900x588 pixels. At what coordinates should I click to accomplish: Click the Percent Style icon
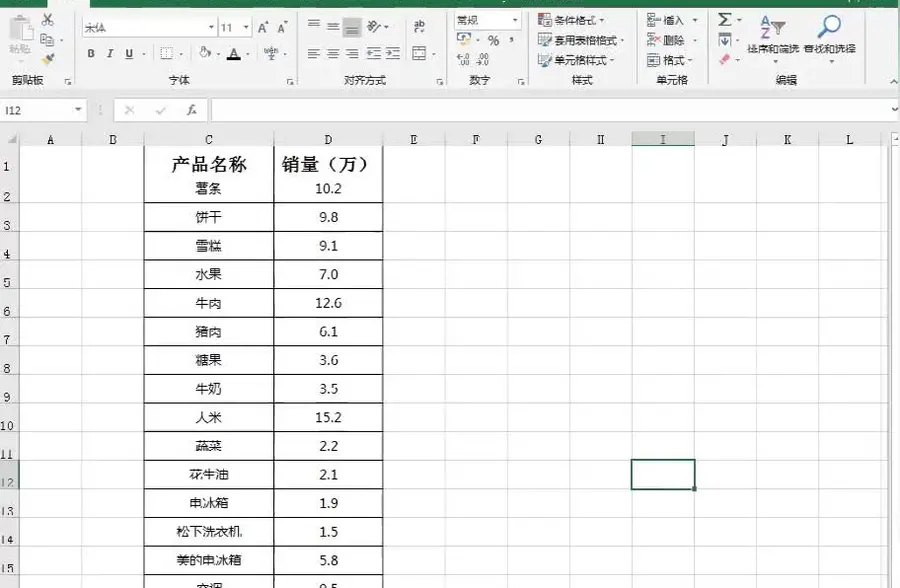point(494,40)
